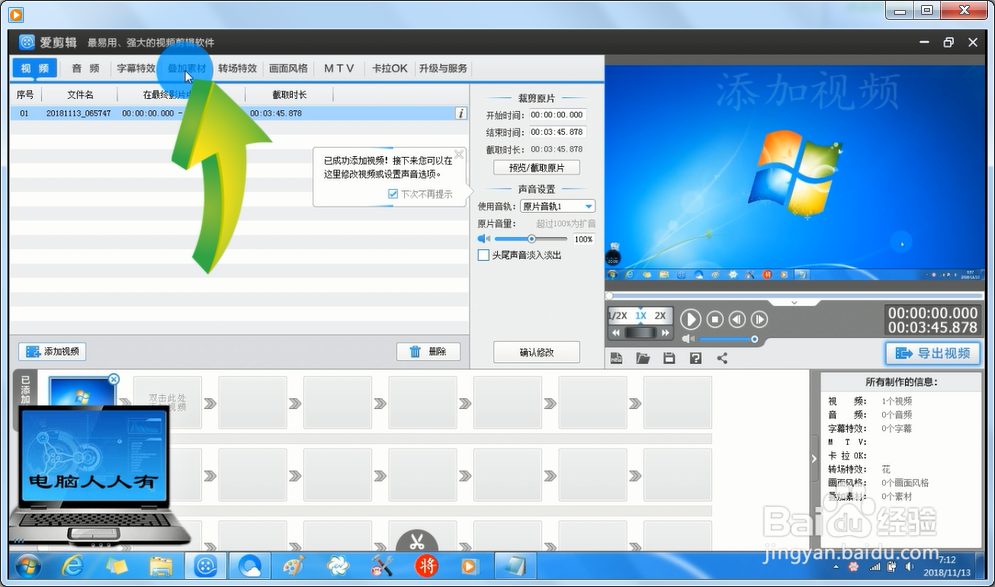Select video row 20181113_065747
995x587 pixels.
[x=239, y=114]
